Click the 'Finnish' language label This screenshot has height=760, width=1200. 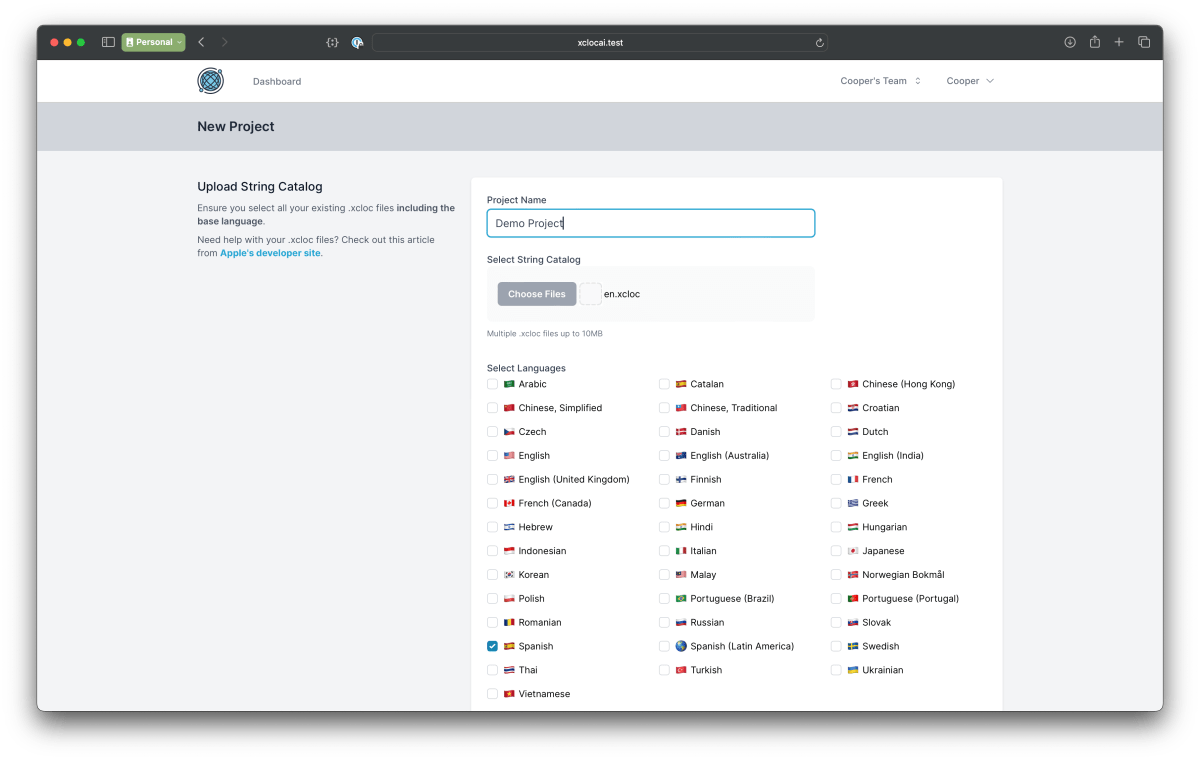coord(707,480)
